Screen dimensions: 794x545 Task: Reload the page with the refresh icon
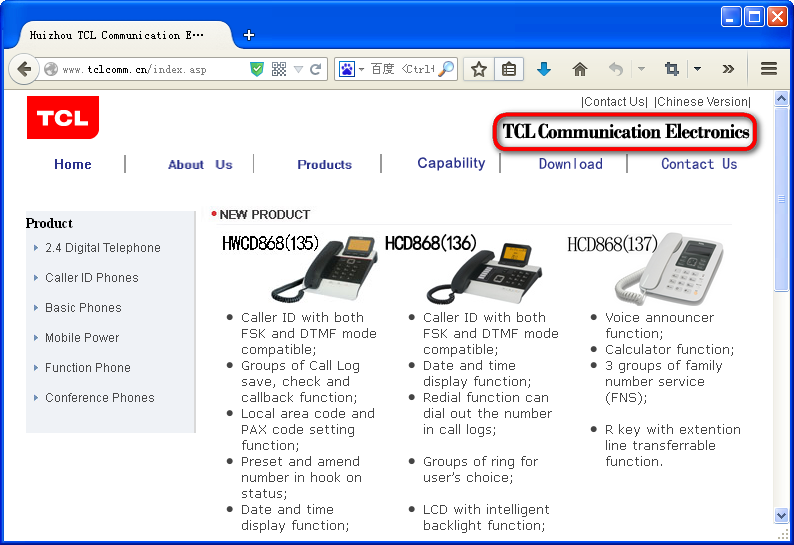click(315, 69)
